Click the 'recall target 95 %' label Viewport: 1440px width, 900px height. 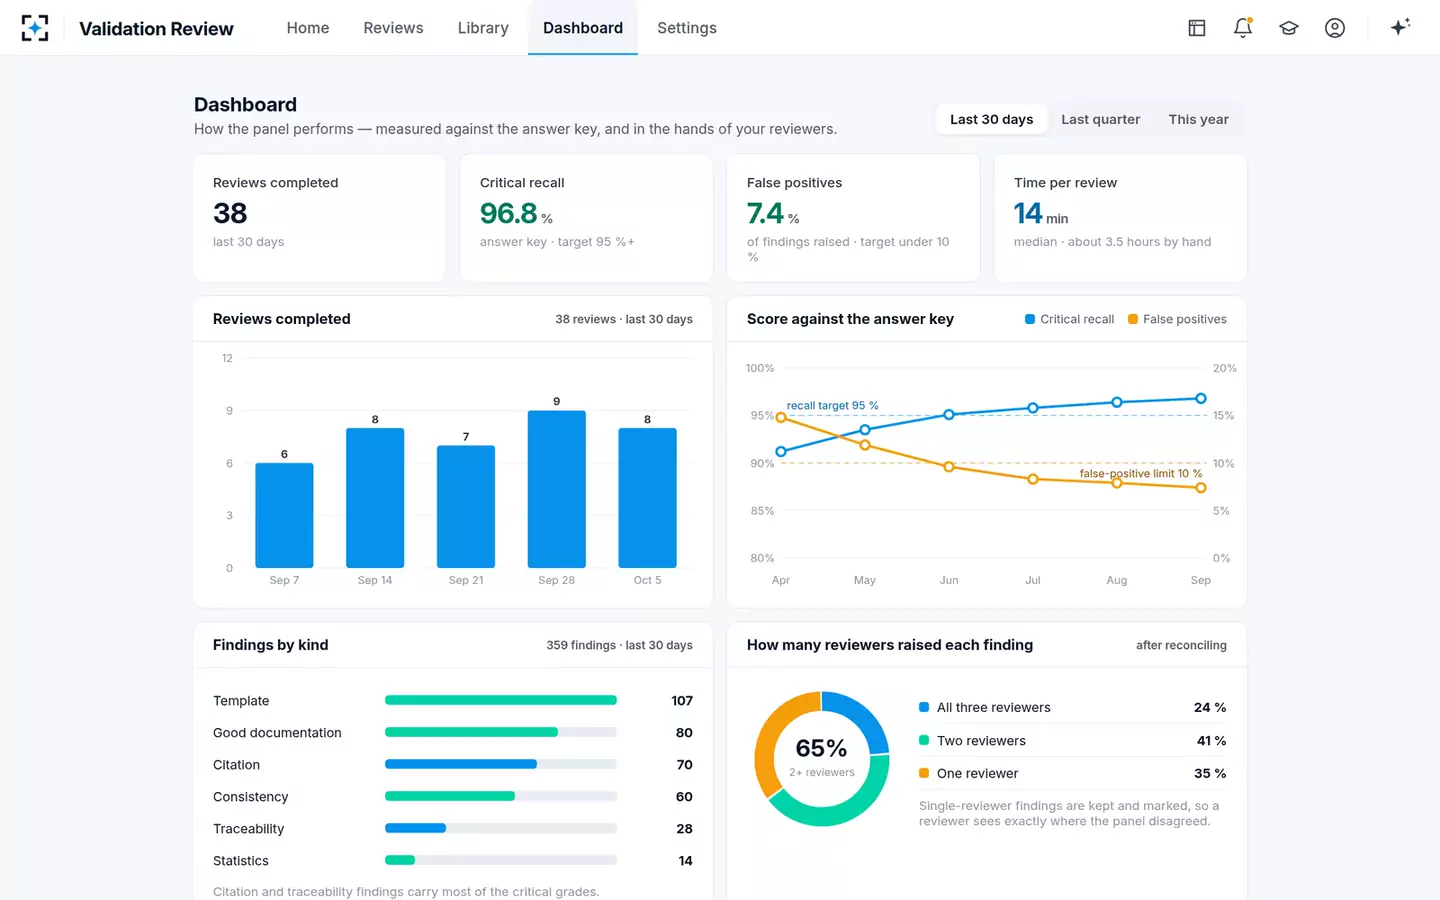pyautogui.click(x=832, y=405)
